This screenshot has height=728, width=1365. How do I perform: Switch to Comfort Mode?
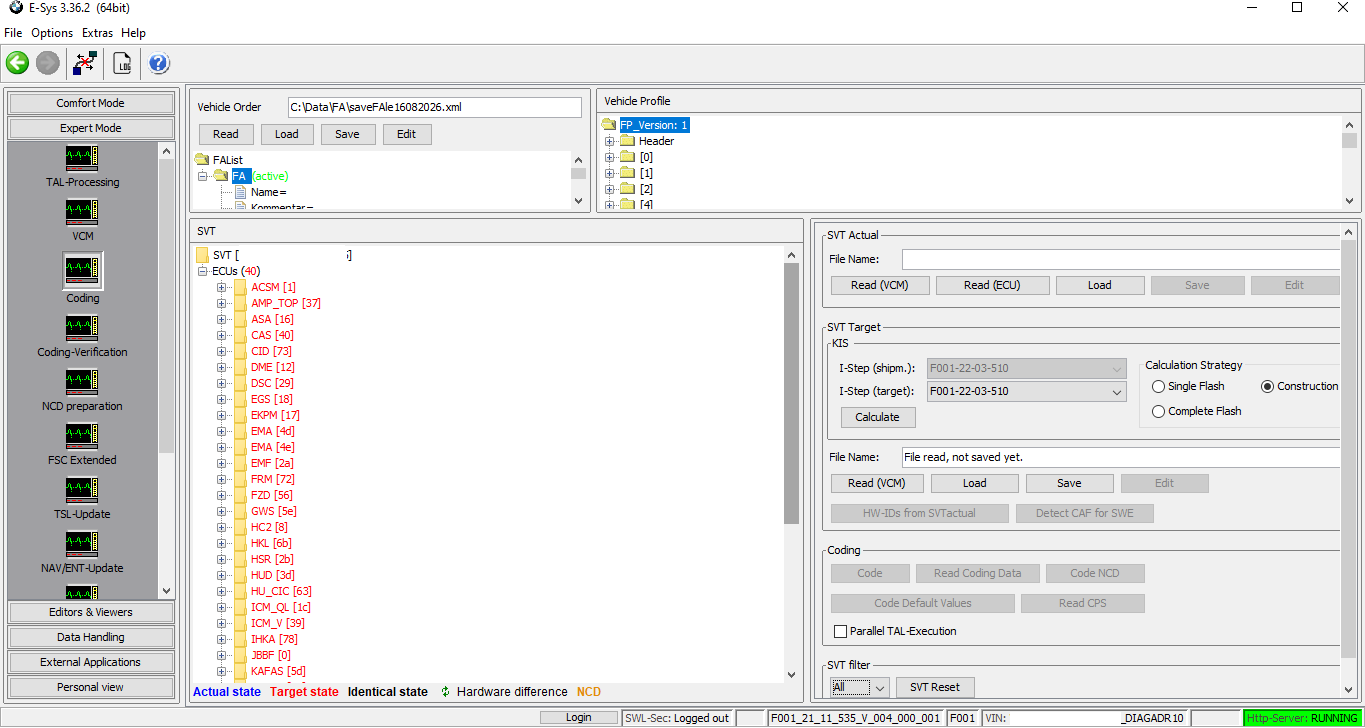click(91, 103)
